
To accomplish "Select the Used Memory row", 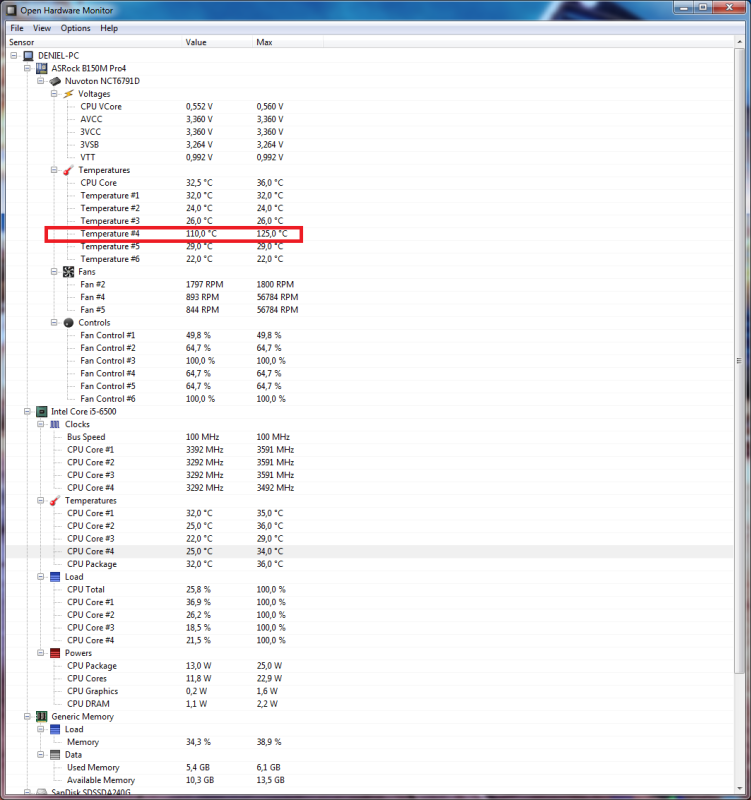I will point(369,768).
